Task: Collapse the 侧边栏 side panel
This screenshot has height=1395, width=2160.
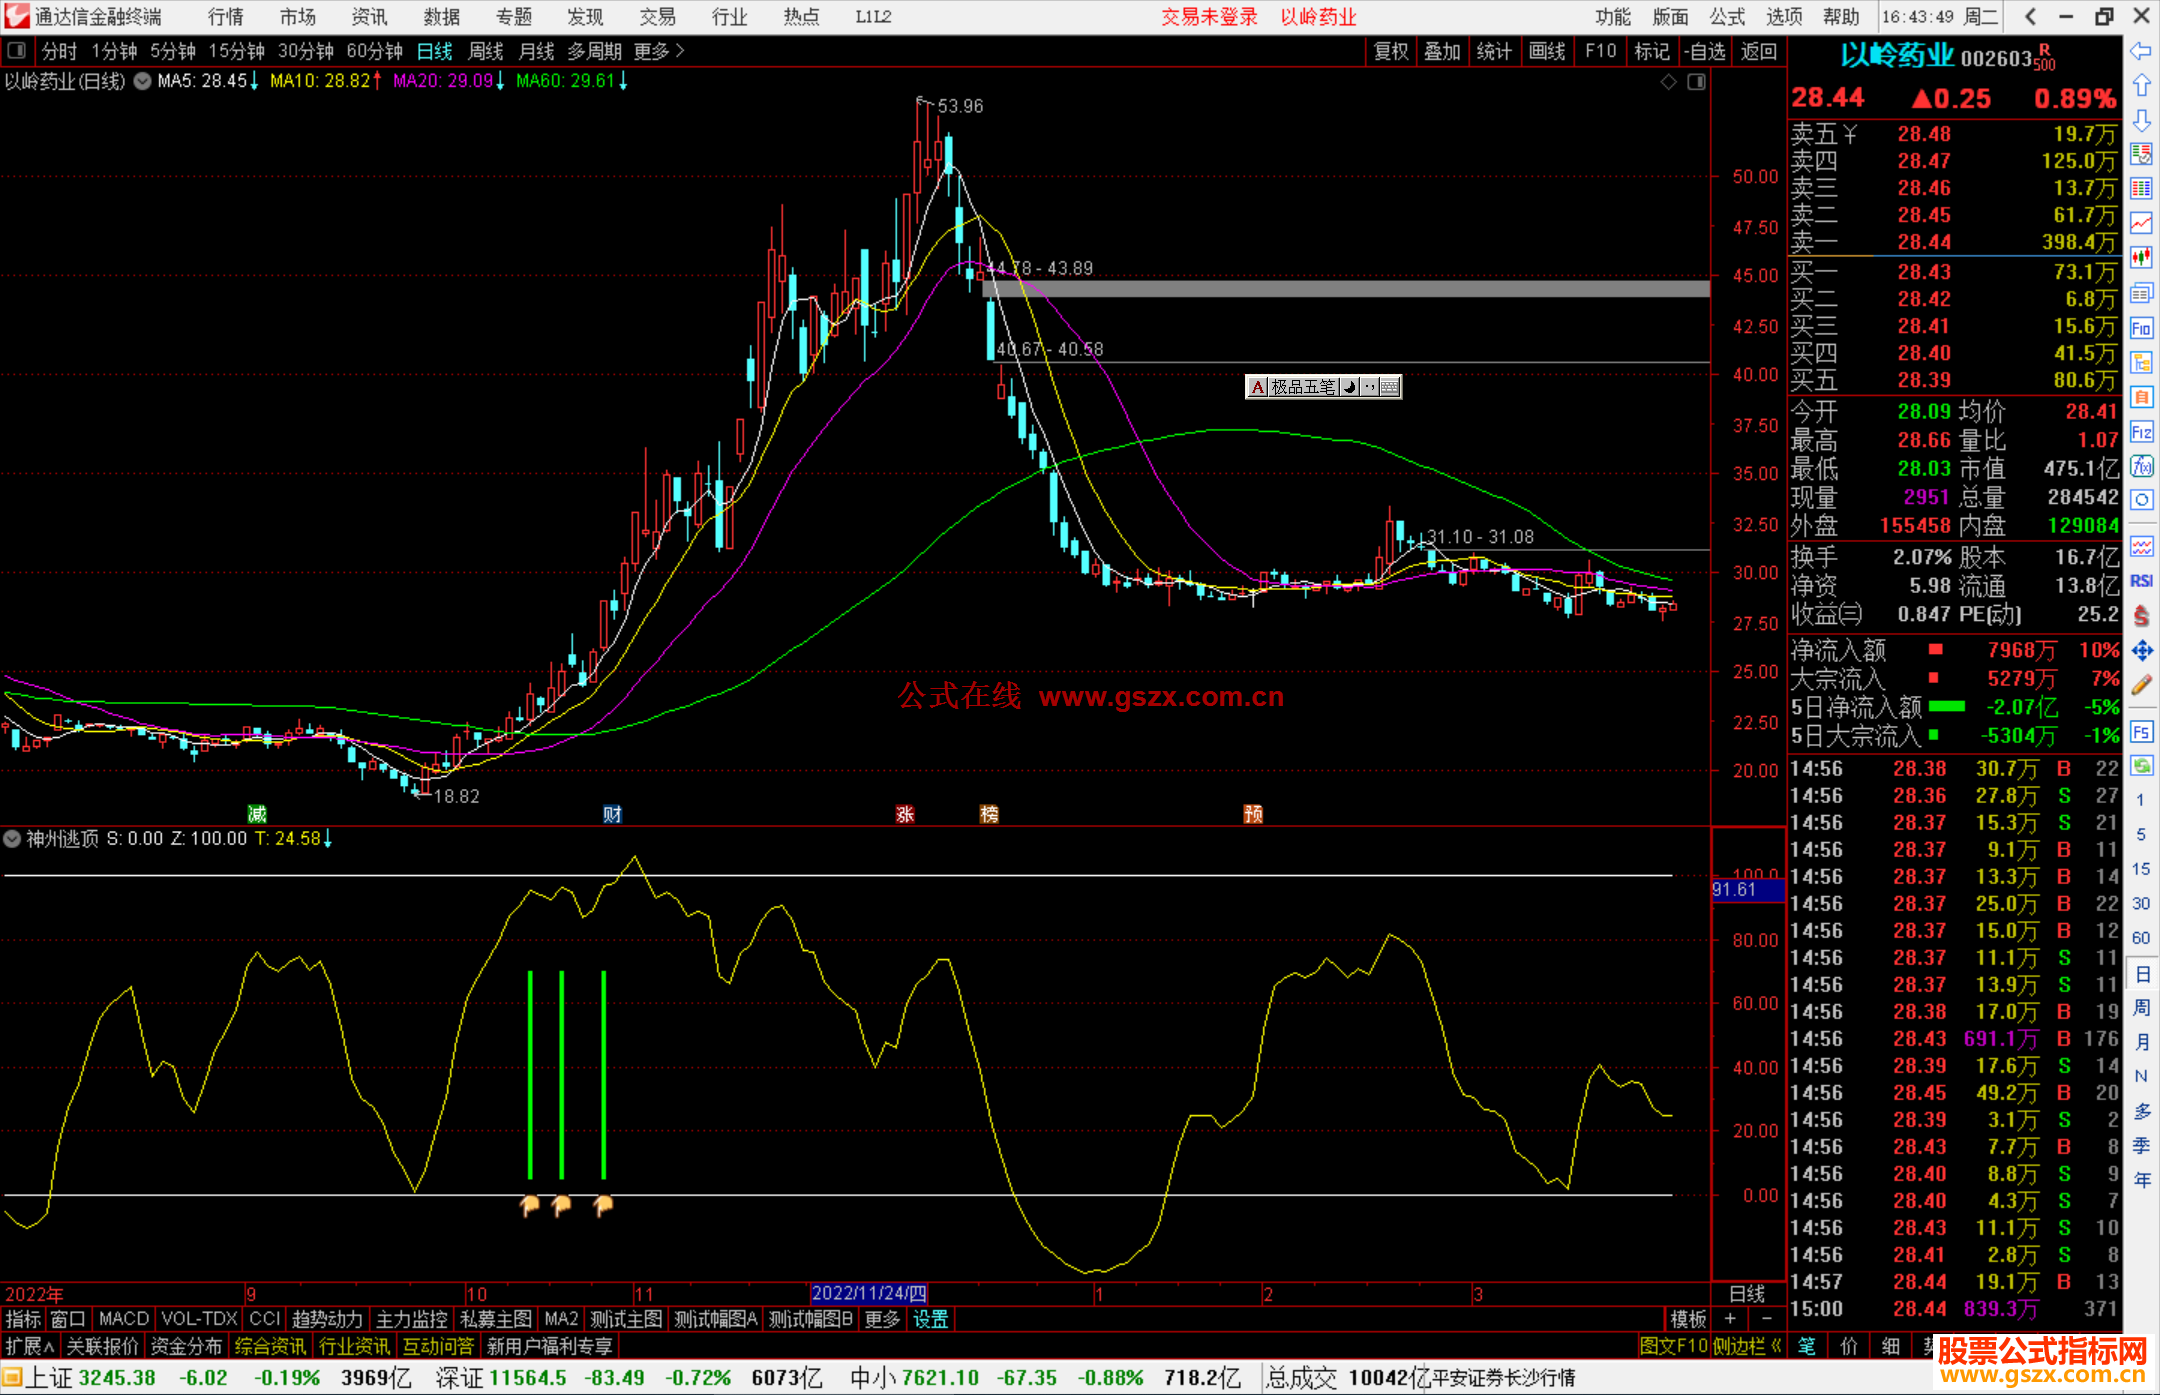Action: 1746,1346
